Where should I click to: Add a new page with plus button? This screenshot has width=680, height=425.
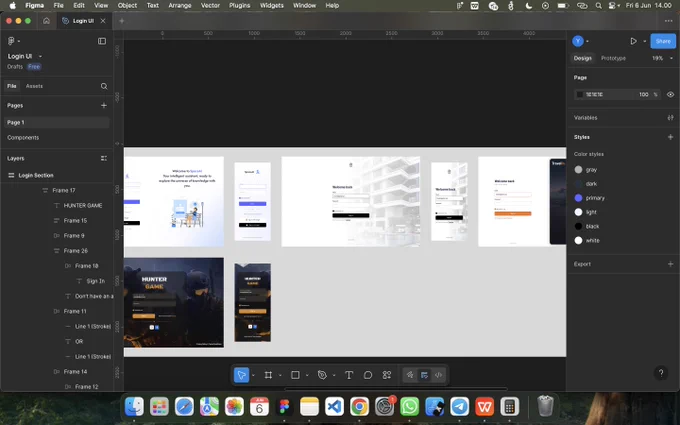(x=104, y=105)
